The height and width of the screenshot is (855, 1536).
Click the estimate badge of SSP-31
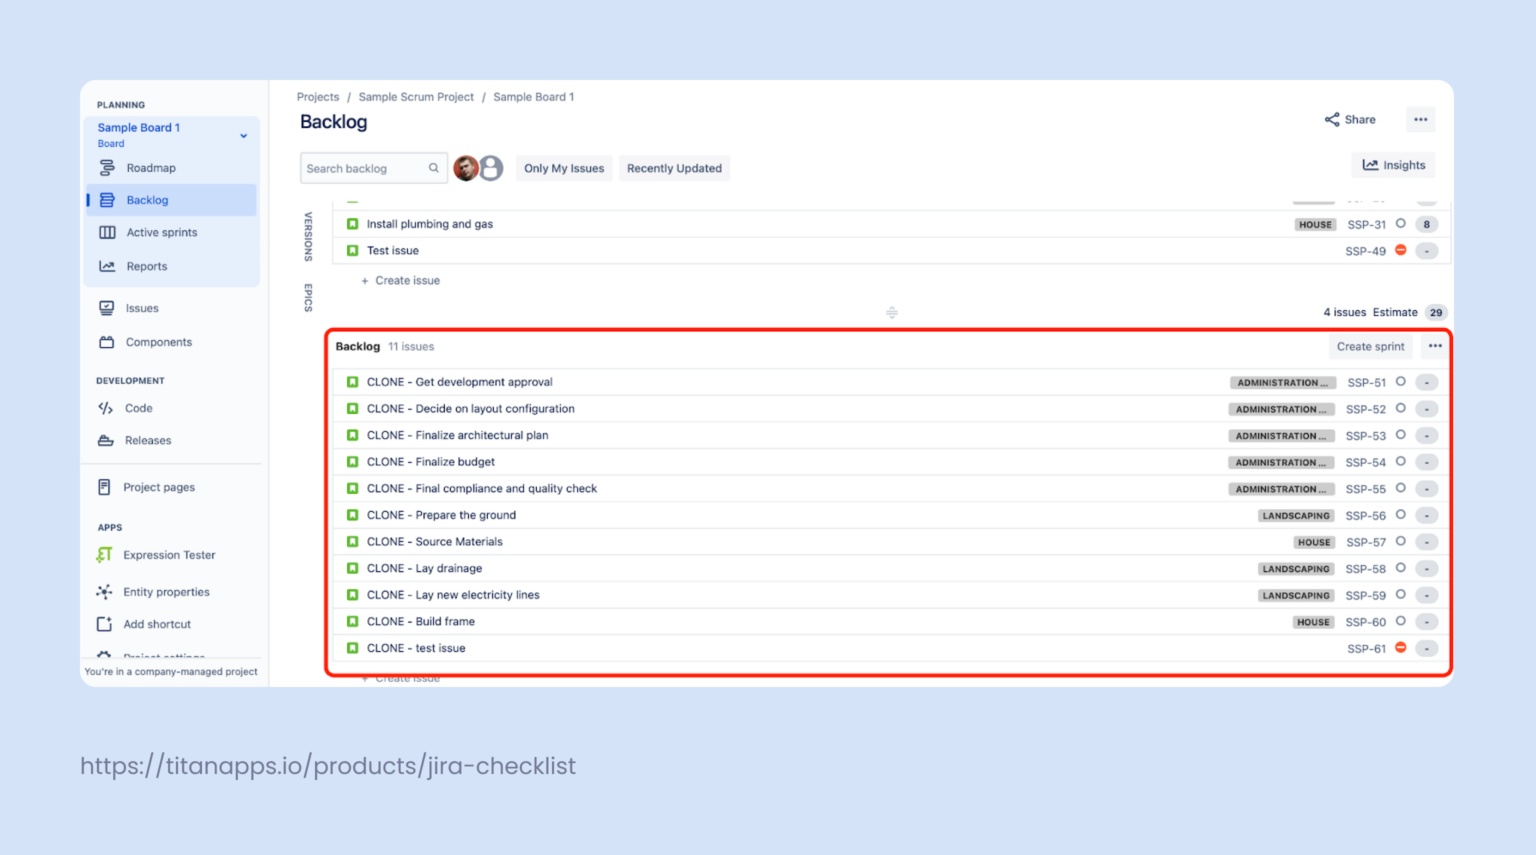[x=1427, y=224]
